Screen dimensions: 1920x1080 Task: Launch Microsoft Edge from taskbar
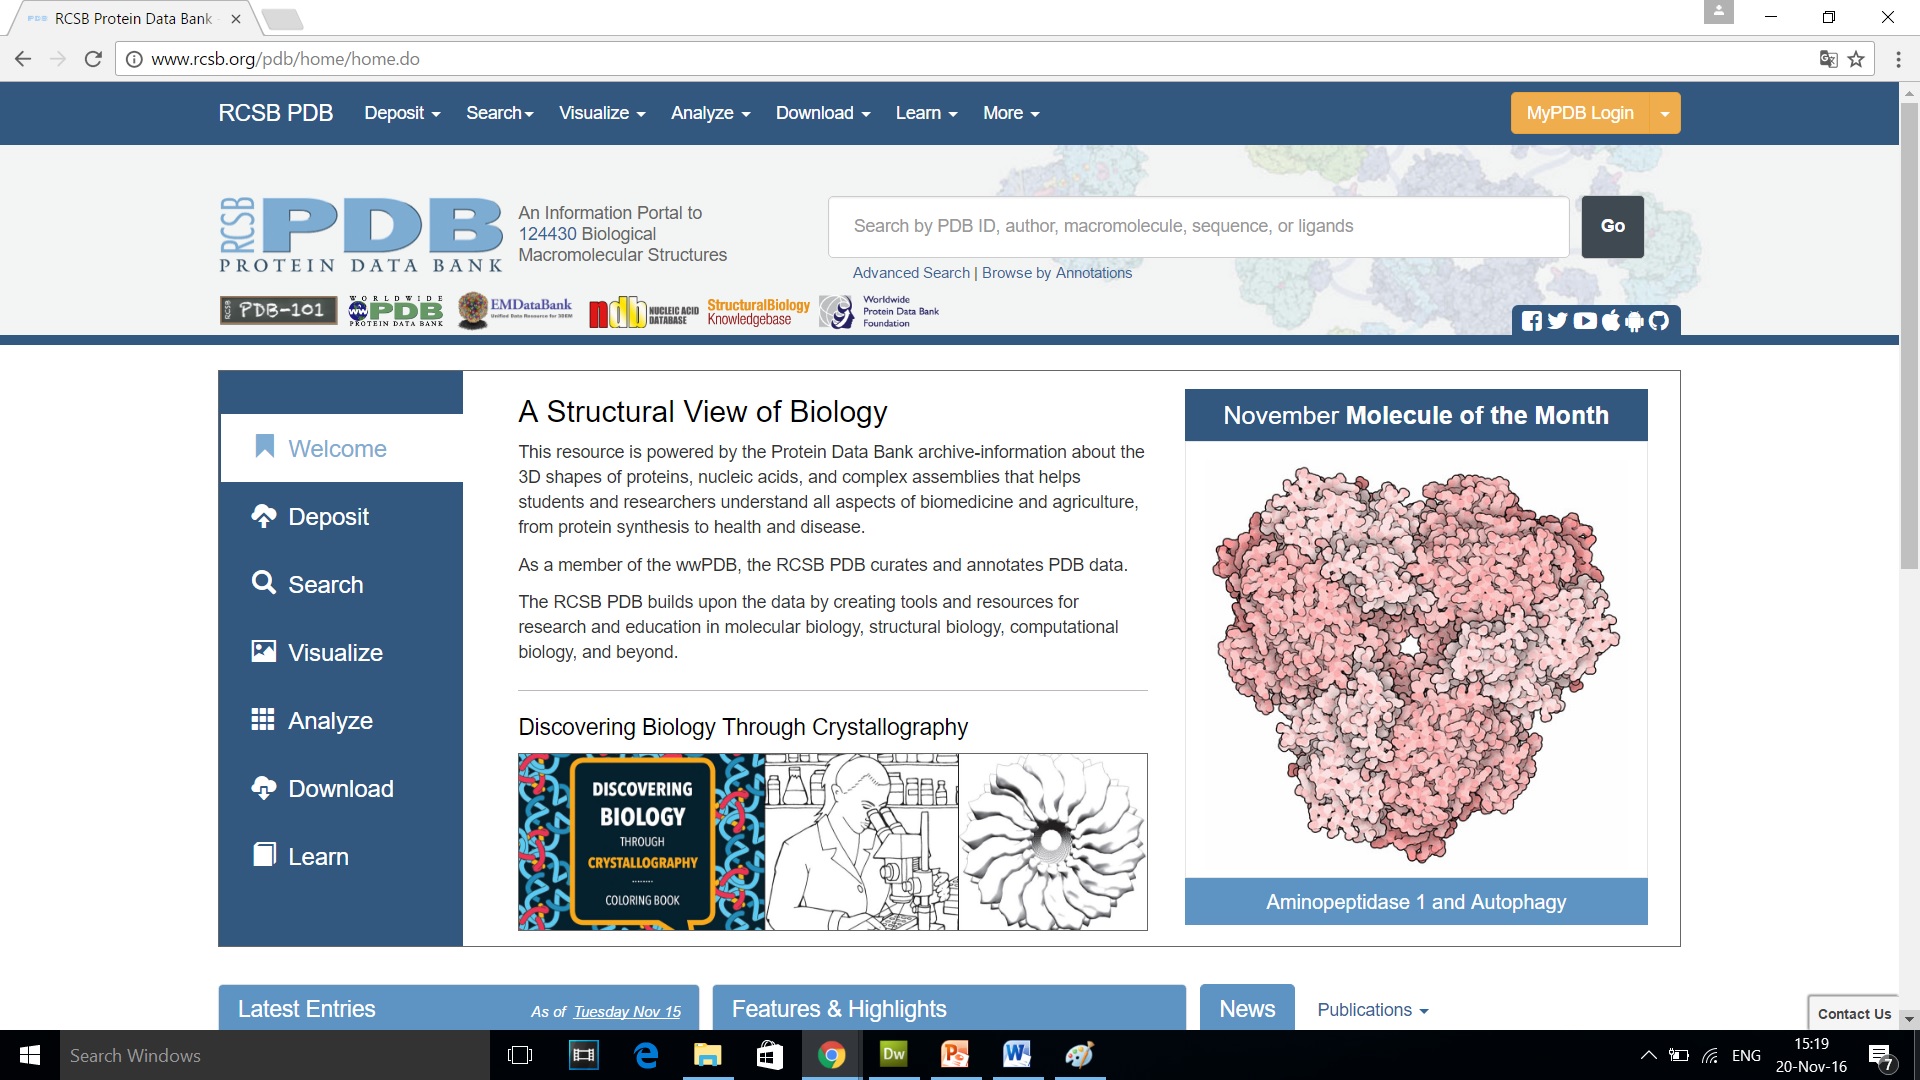[646, 1055]
